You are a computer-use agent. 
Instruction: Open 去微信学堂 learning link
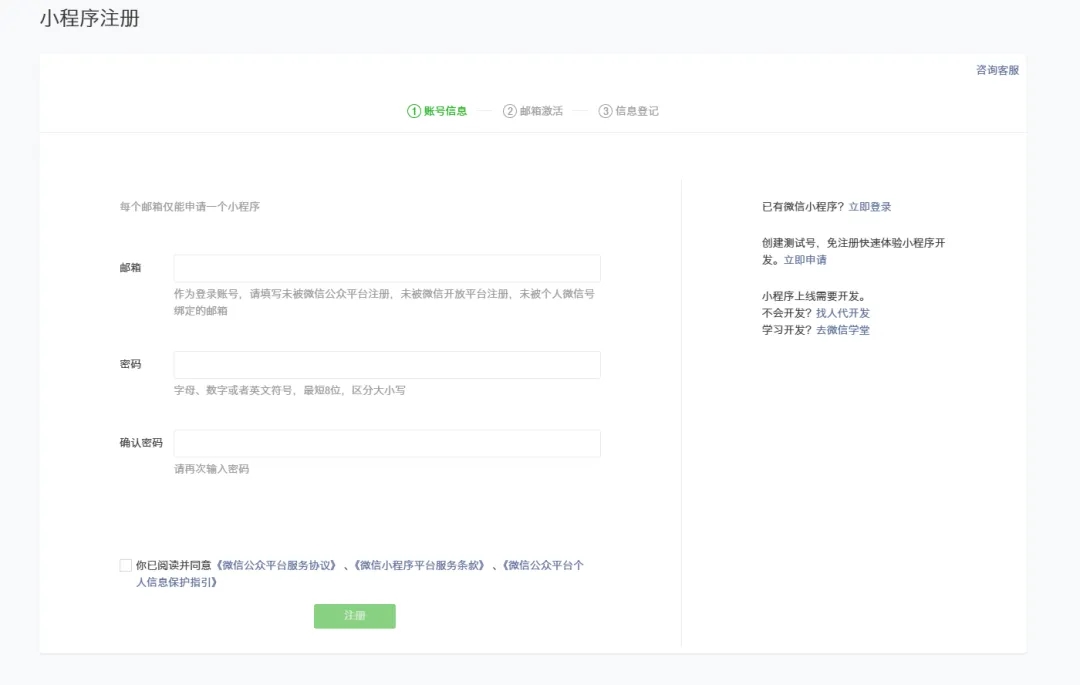(x=841, y=330)
